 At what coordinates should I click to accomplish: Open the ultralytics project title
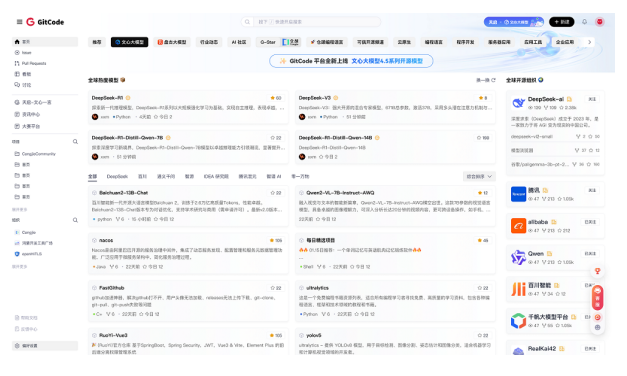tap(317, 288)
